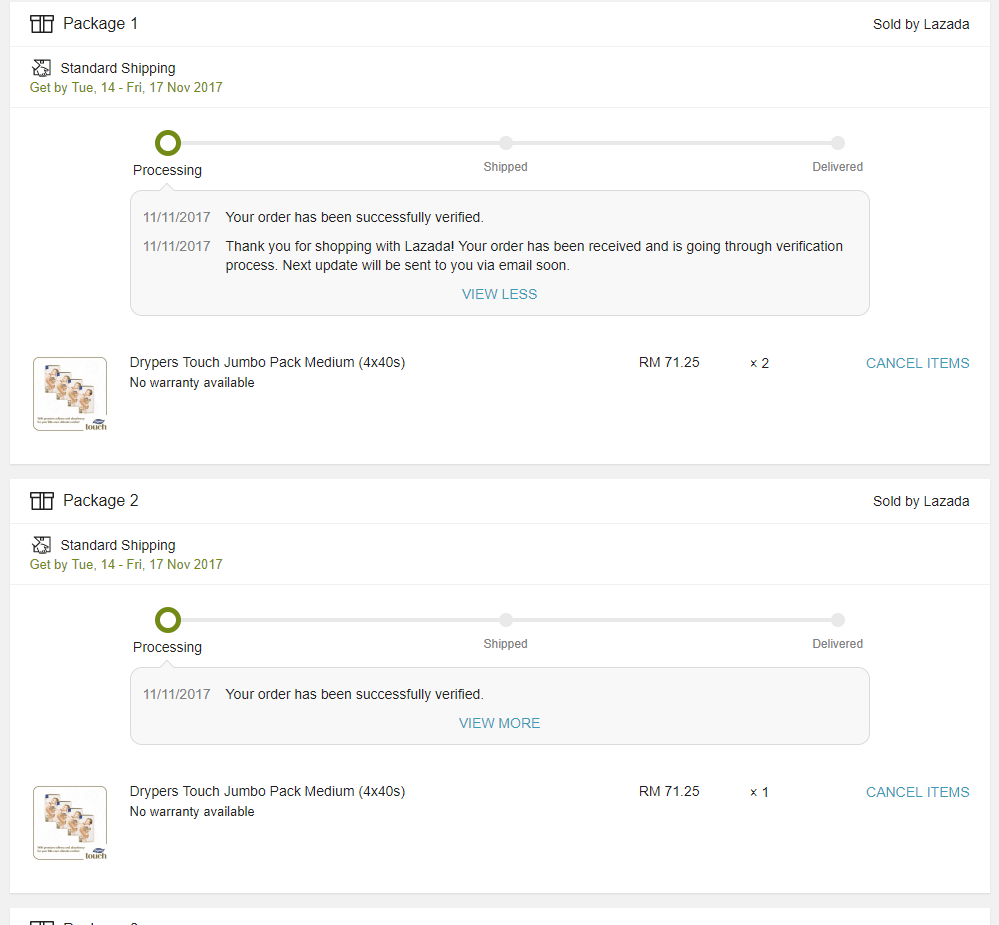Collapse Package 1 updates with View Less
Screen dimensions: 999x925
(x=499, y=294)
